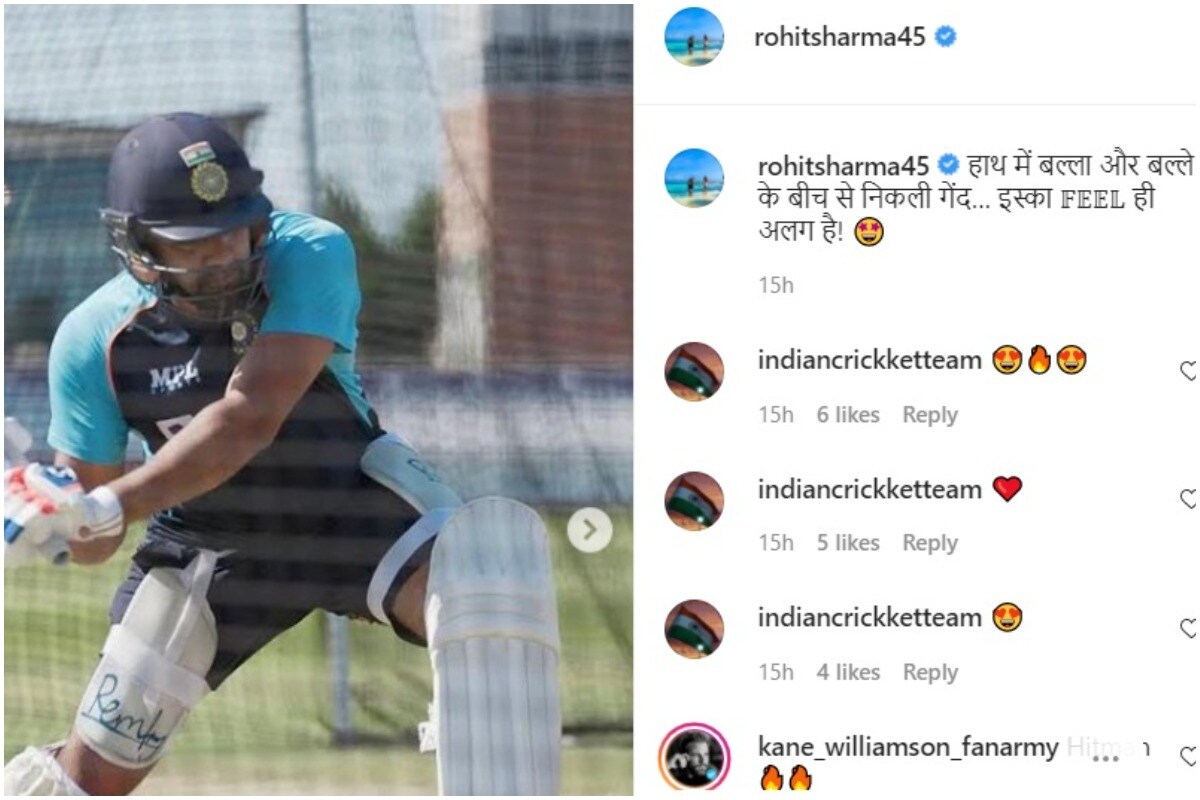
Task: Open rohitsharma45 username in header
Action: [841, 37]
